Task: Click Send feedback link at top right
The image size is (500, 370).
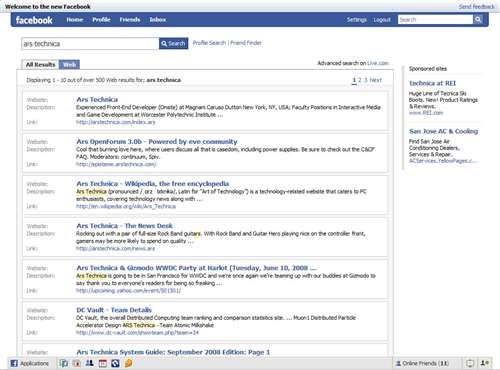Action: (477, 7)
